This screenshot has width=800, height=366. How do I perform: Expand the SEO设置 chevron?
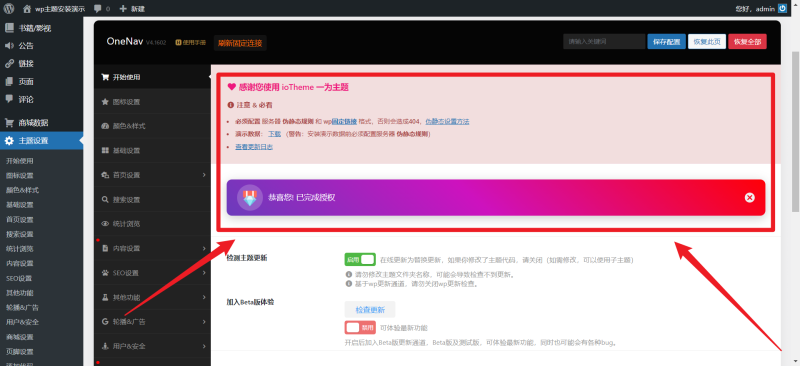204,273
